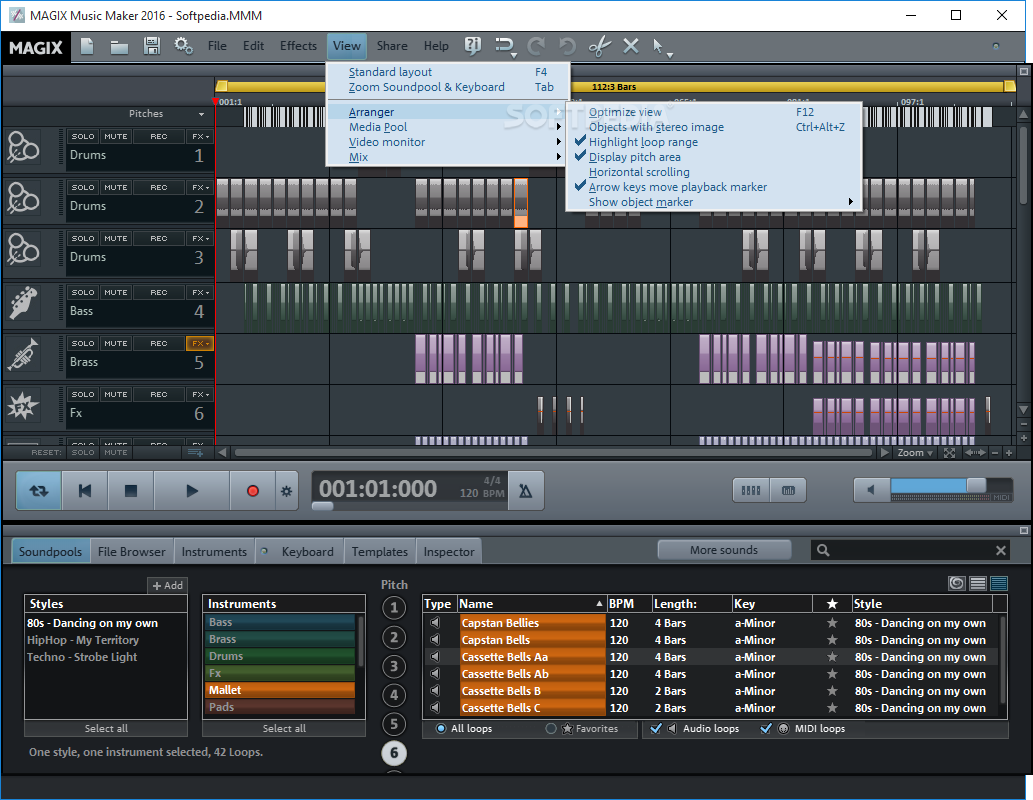
Task: Open project via the folder icon
Action: coord(119,47)
